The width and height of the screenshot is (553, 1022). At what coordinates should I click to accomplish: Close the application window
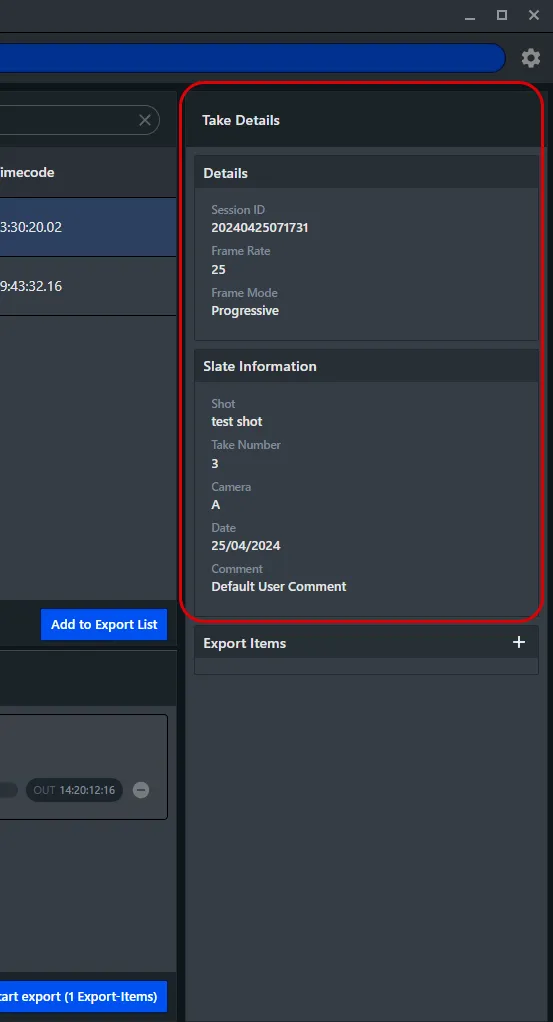pos(534,15)
